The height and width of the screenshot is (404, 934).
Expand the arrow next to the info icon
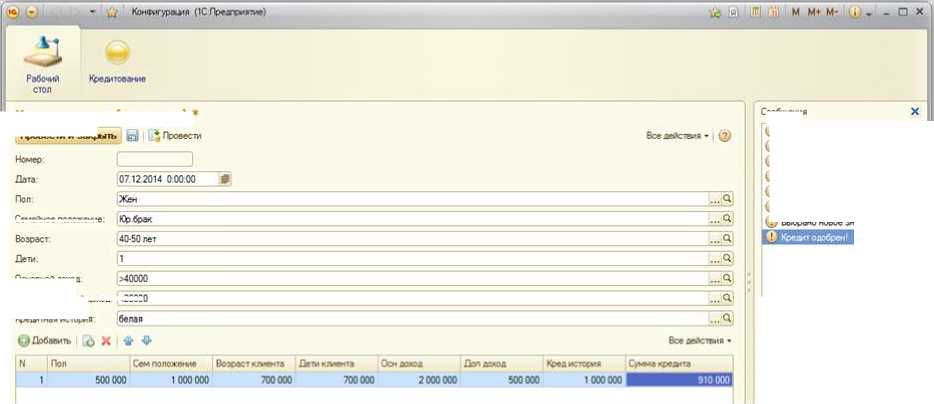pos(869,13)
